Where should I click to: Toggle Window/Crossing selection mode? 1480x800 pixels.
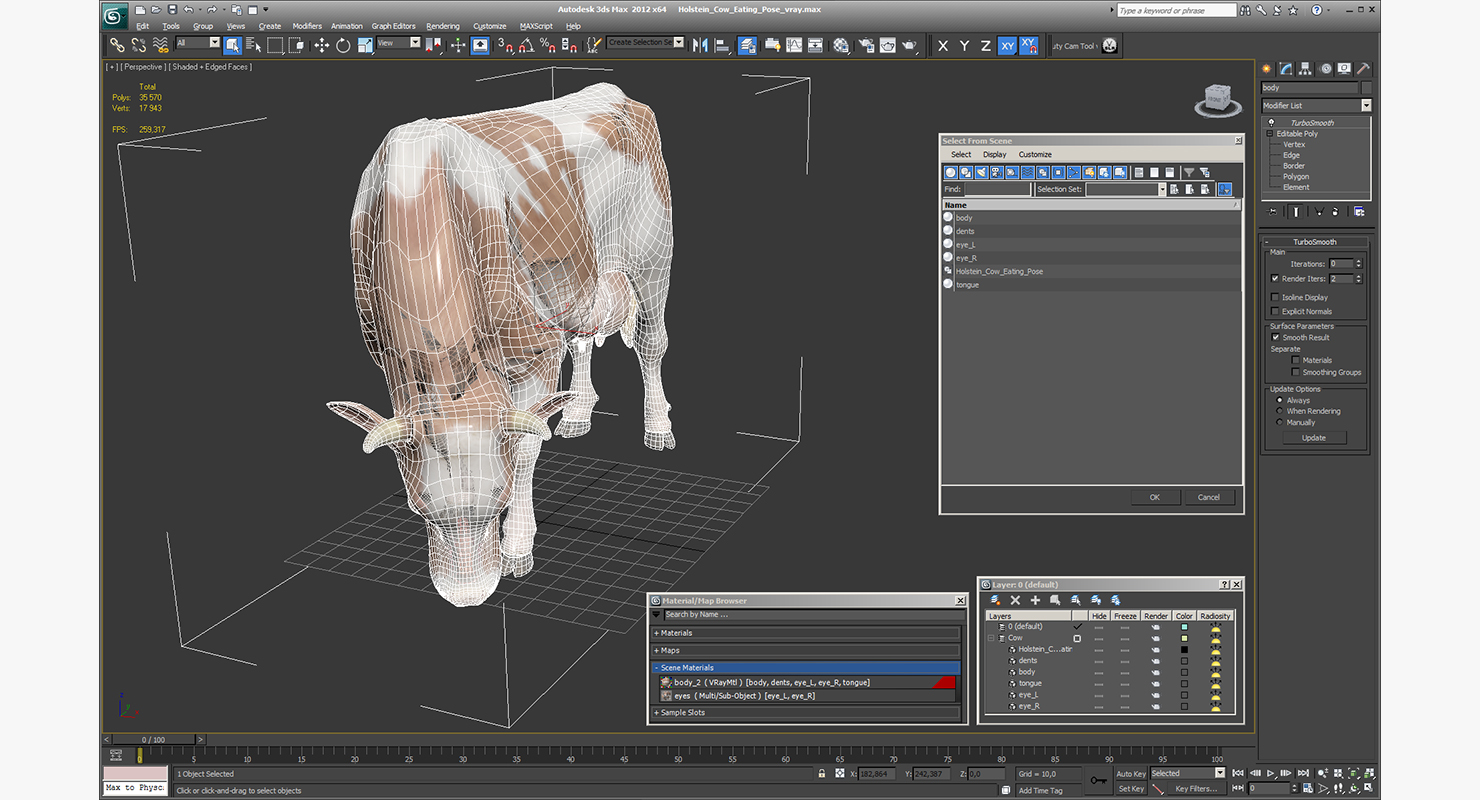(x=296, y=45)
